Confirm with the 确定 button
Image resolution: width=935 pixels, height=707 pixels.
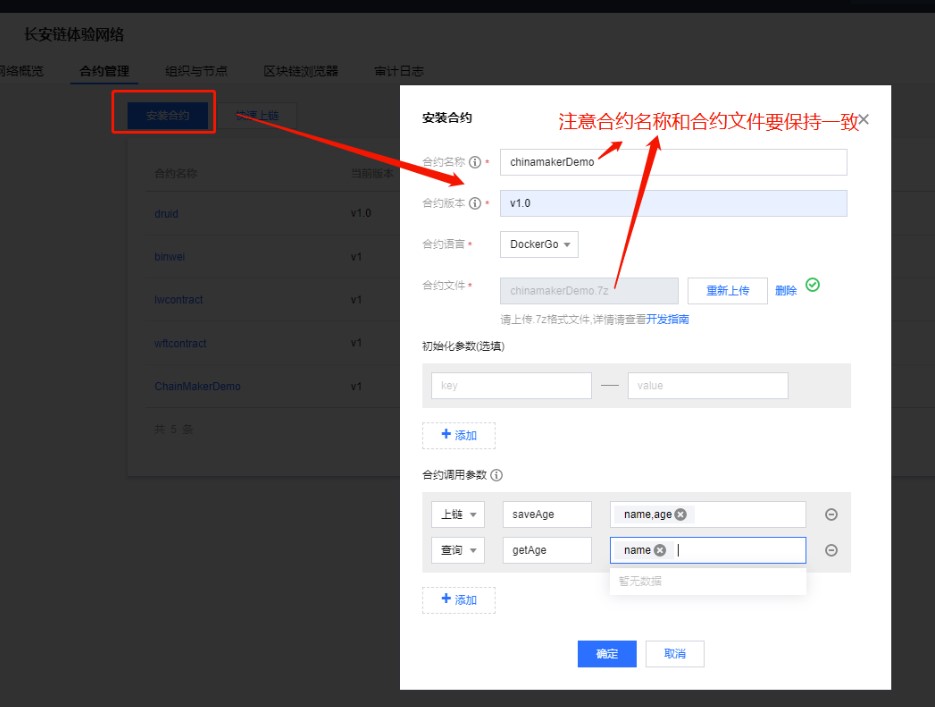click(607, 654)
